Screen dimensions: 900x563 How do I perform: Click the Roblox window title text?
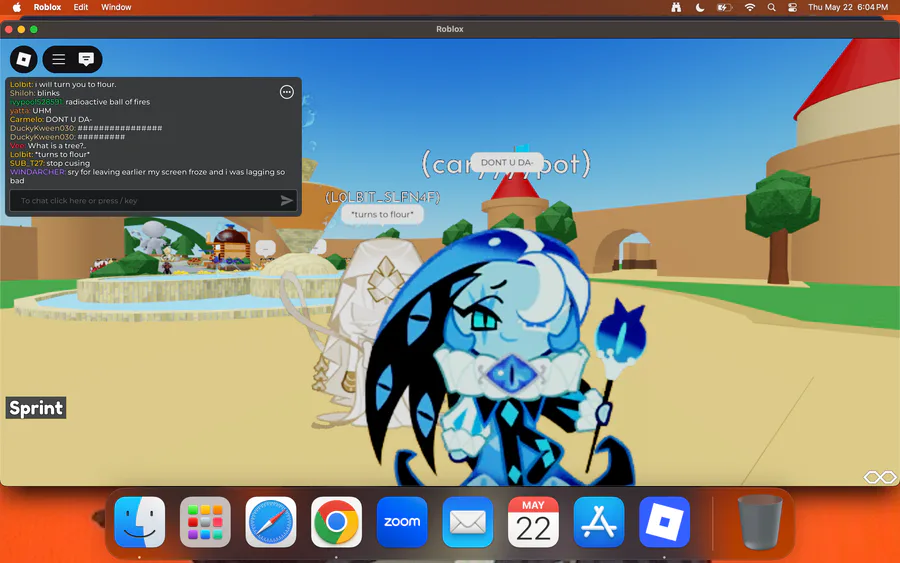click(x=449, y=29)
